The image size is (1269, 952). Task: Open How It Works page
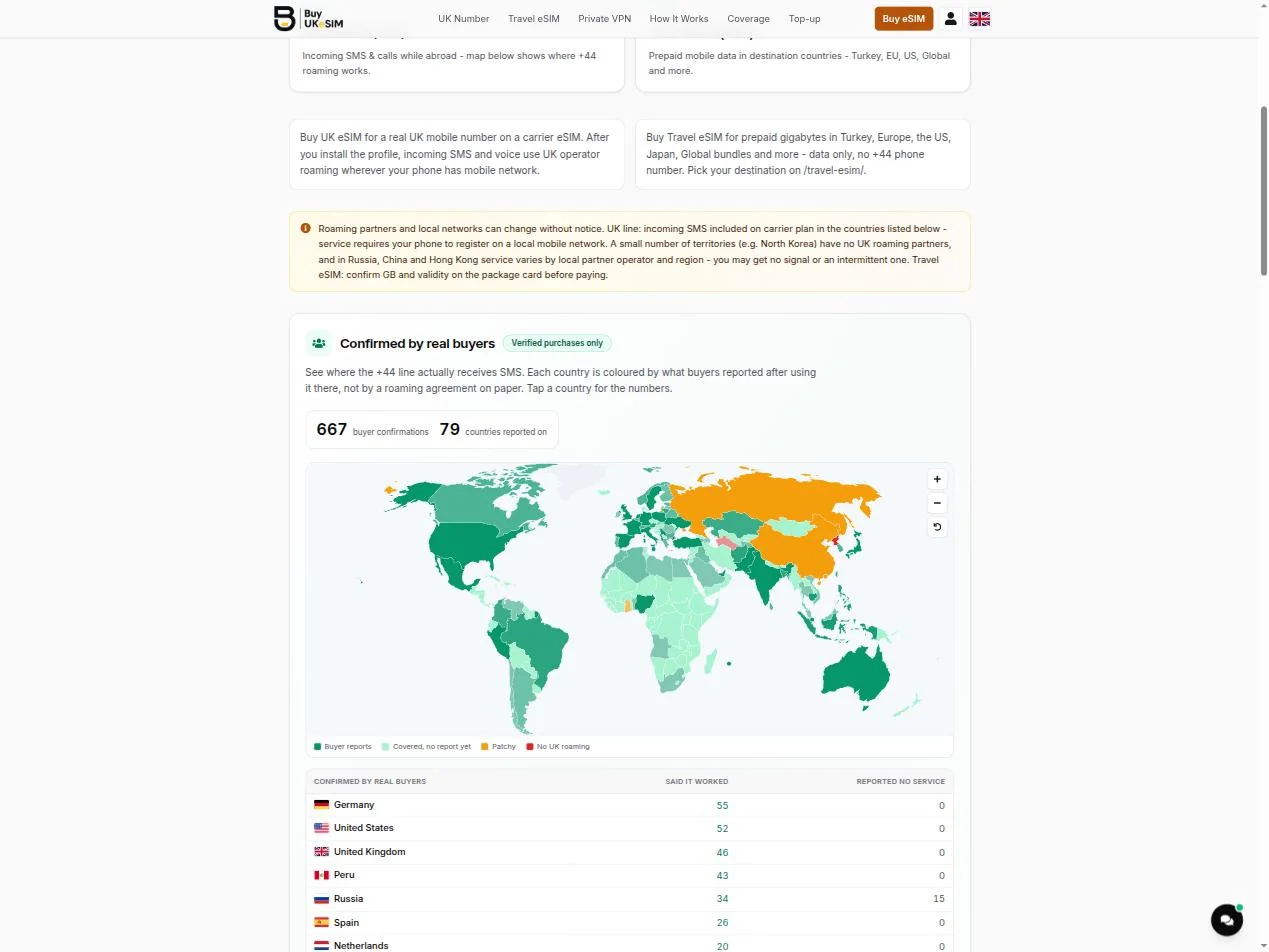pyautogui.click(x=679, y=19)
